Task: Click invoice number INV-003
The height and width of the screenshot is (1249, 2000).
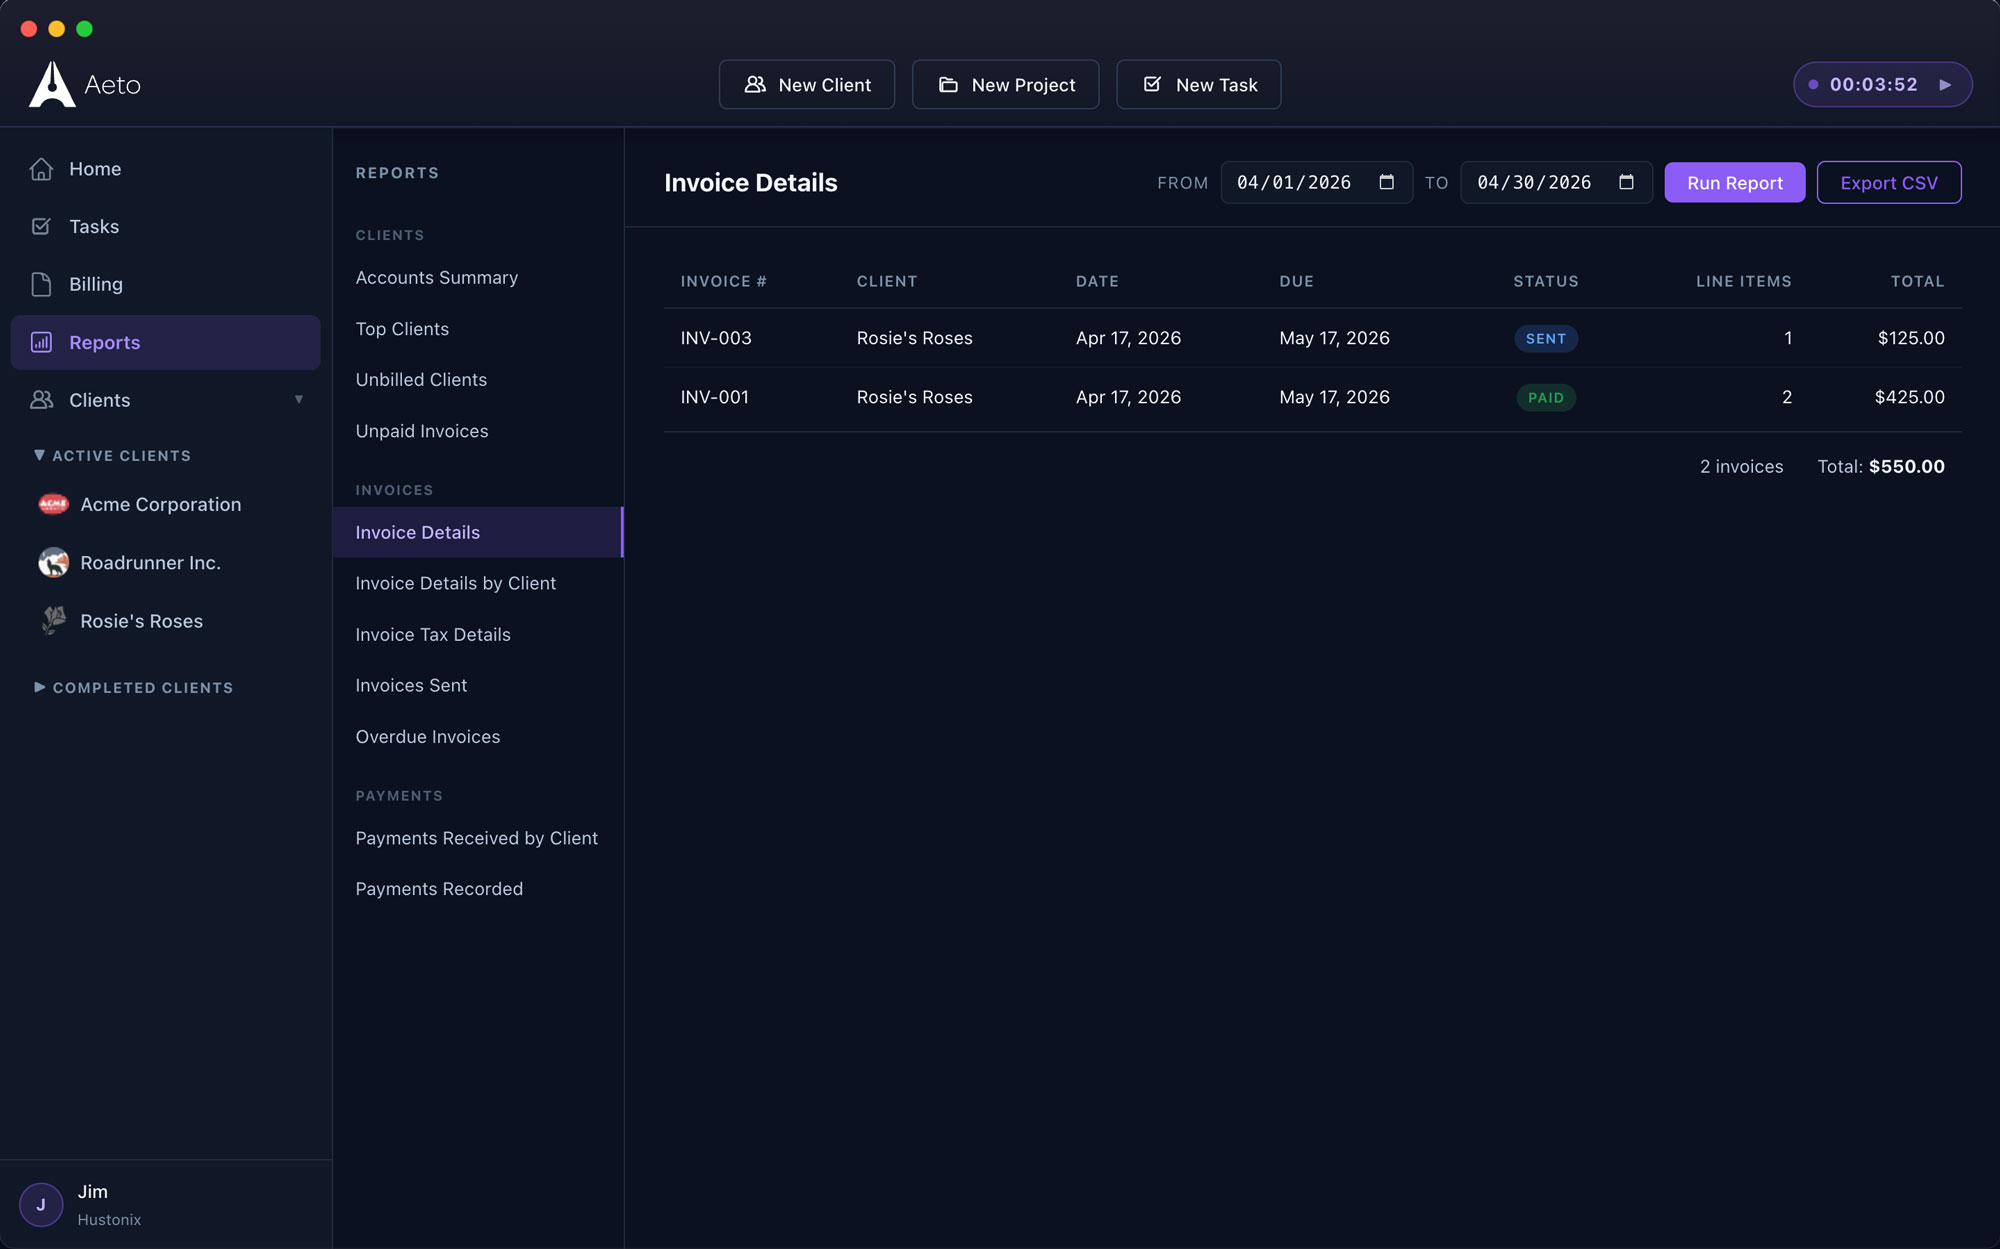Action: (716, 338)
